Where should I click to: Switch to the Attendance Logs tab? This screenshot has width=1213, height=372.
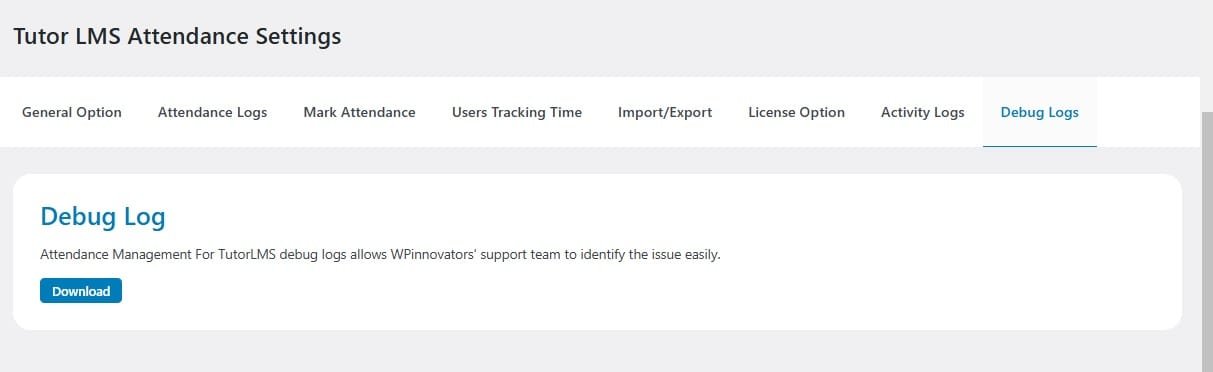212,112
